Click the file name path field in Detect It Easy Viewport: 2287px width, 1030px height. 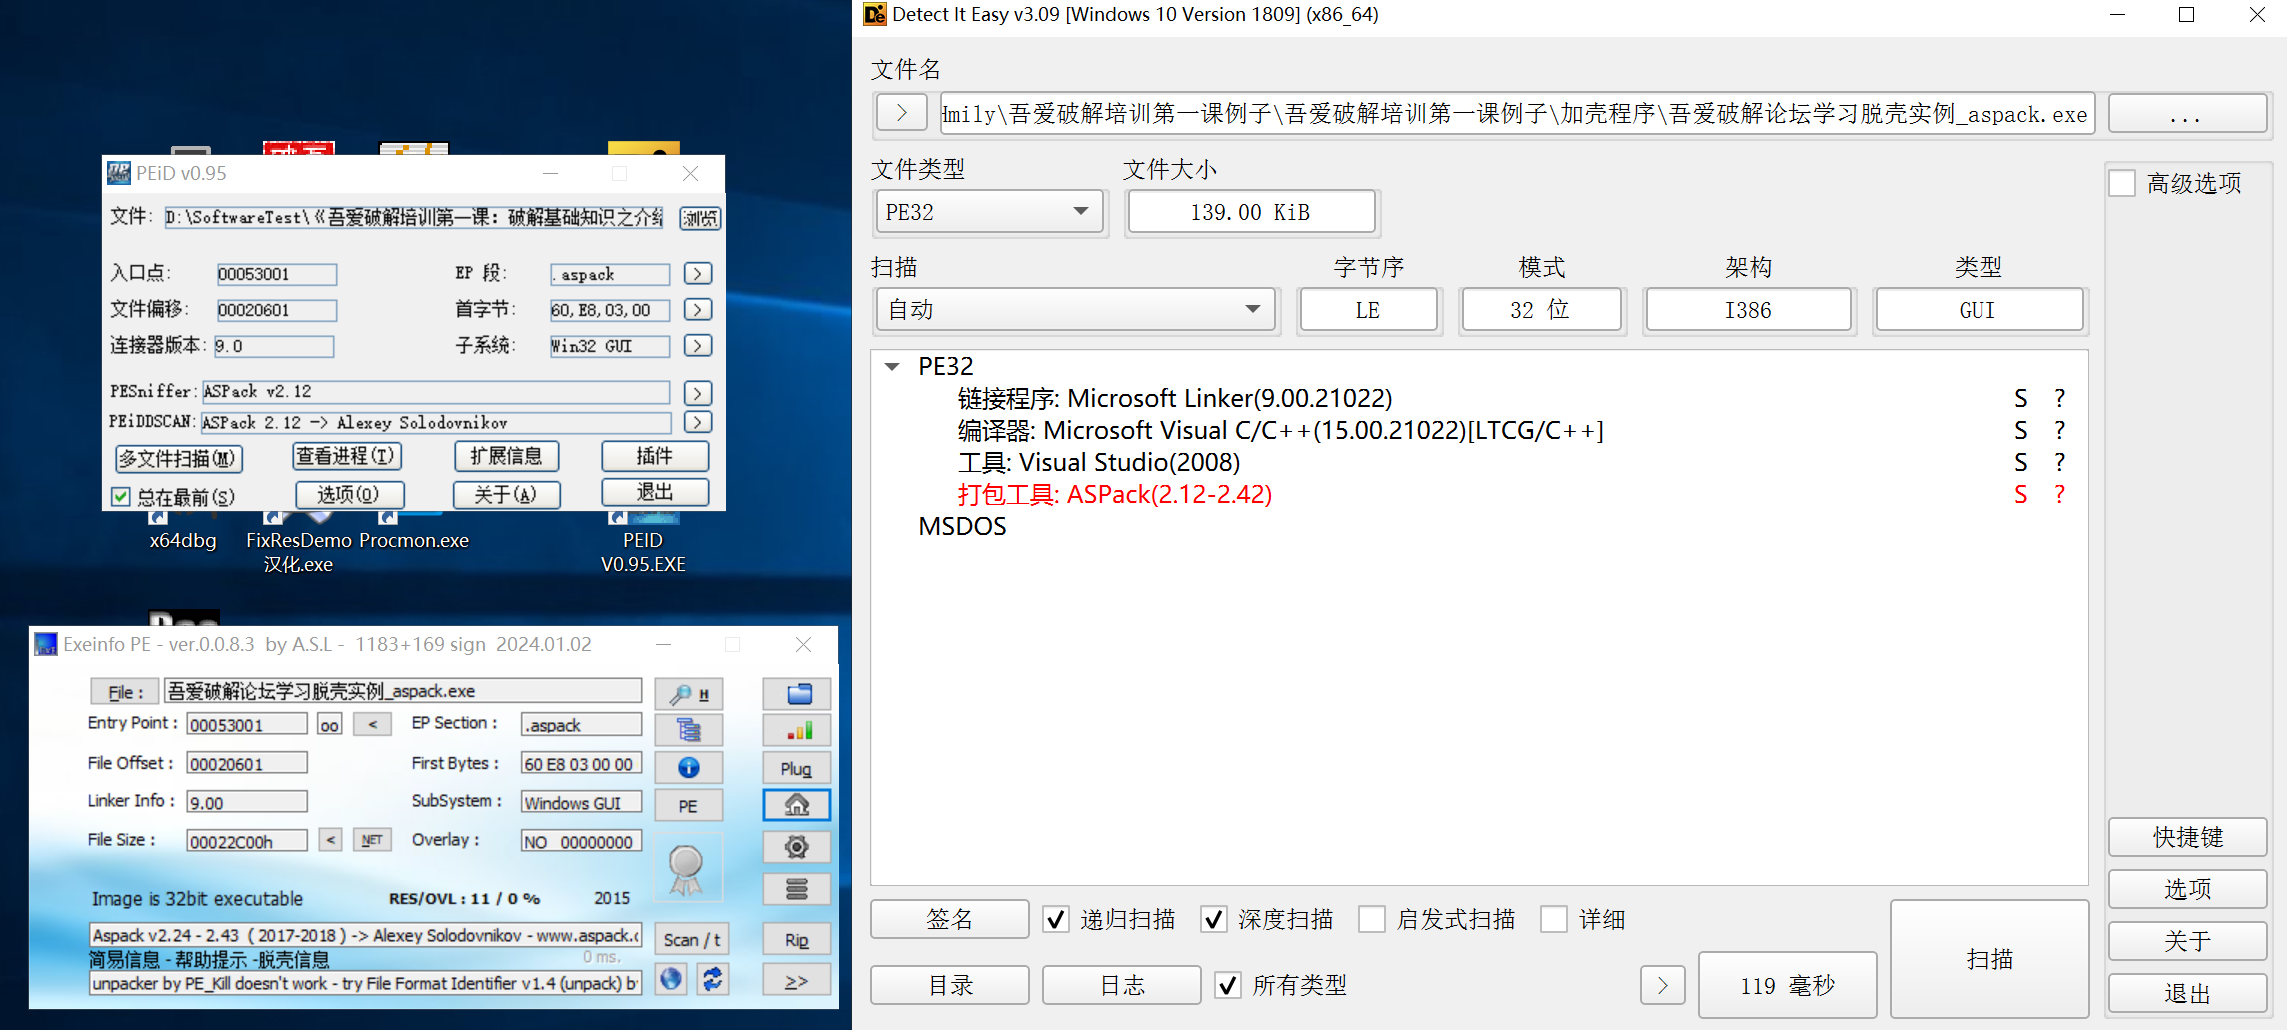[1514, 114]
